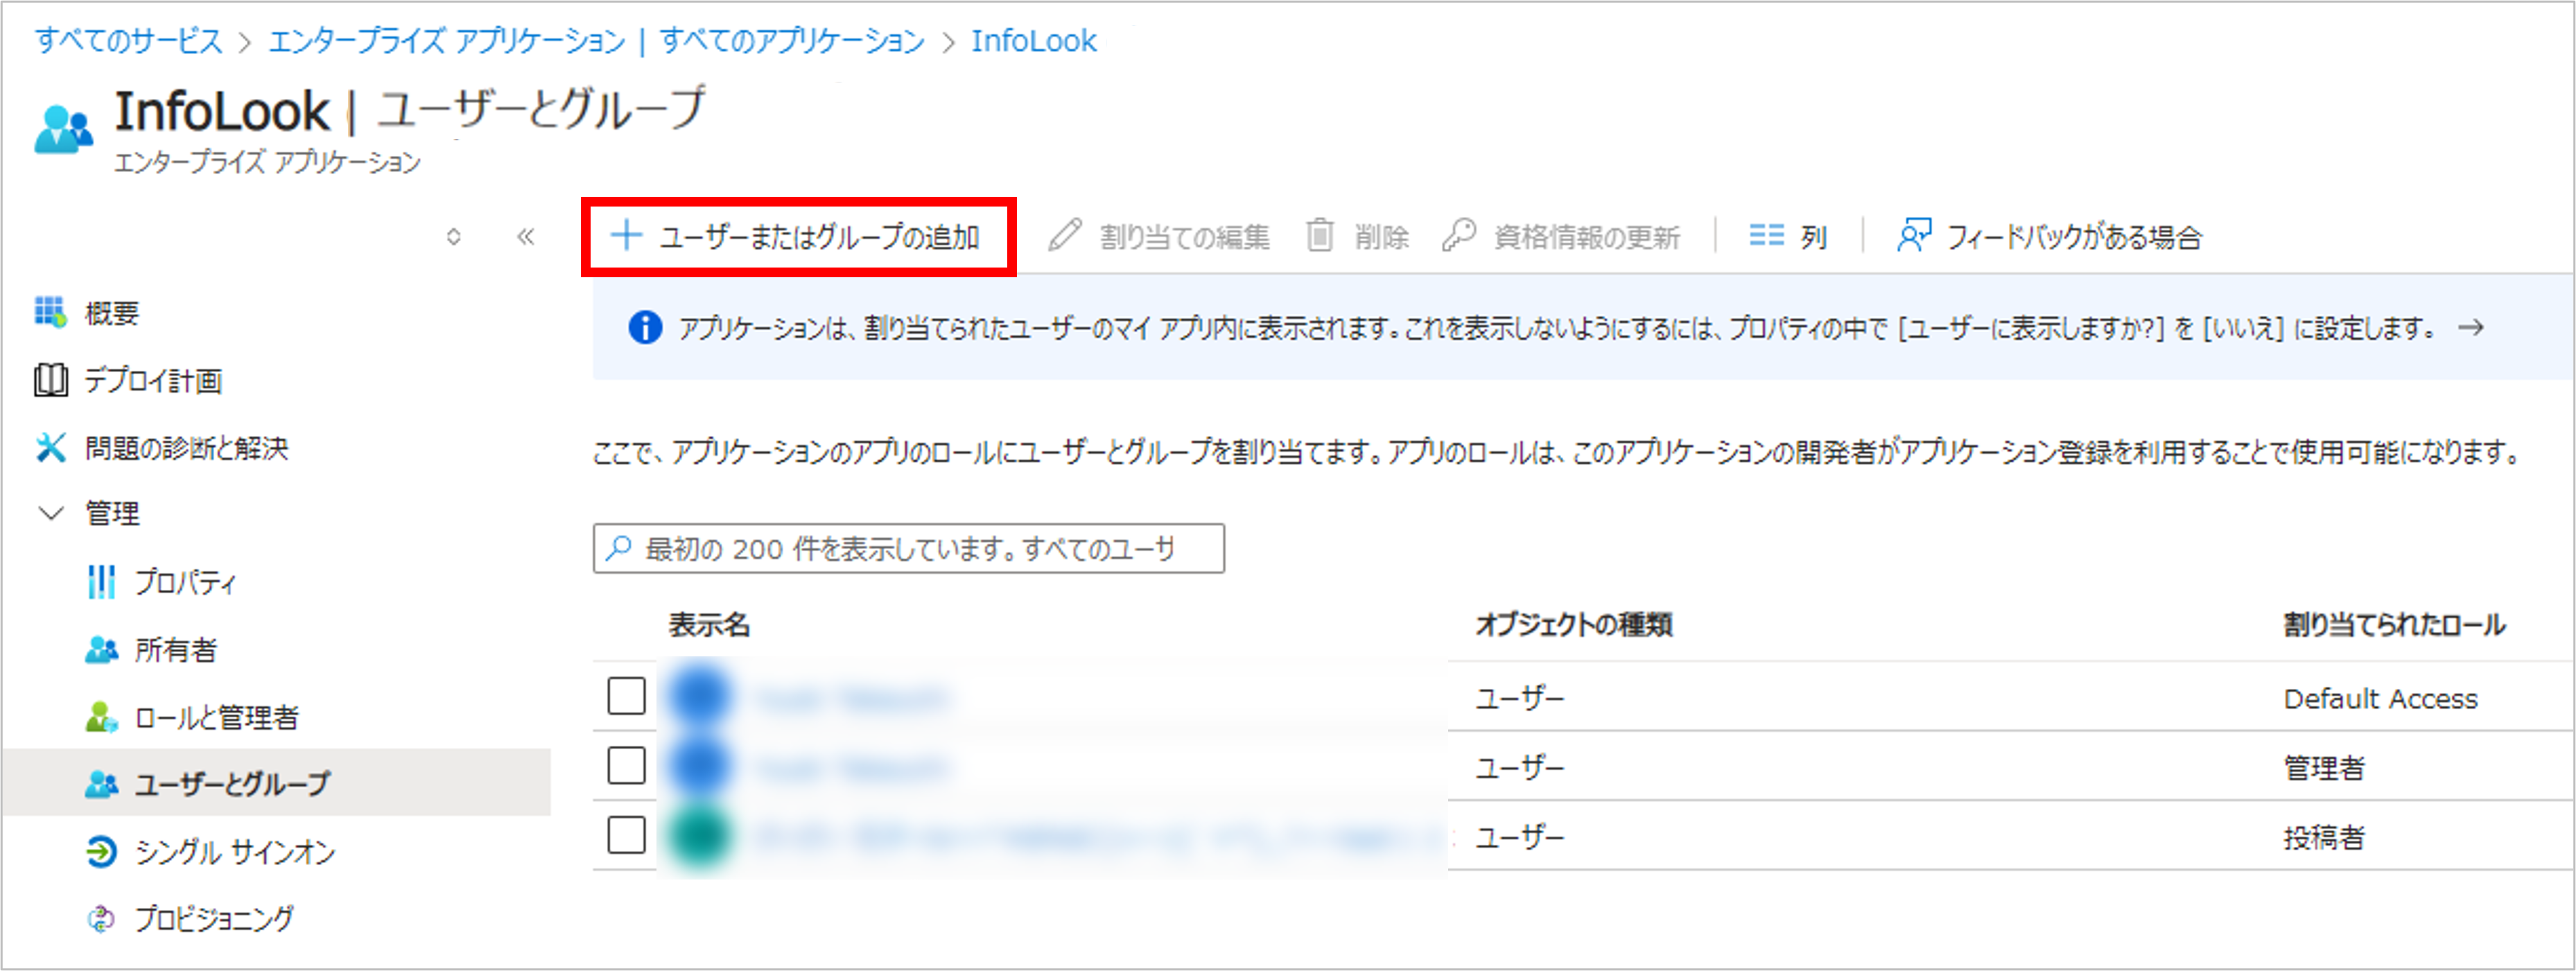
Task: Check the box for Default Access row
Action: pos(626,696)
